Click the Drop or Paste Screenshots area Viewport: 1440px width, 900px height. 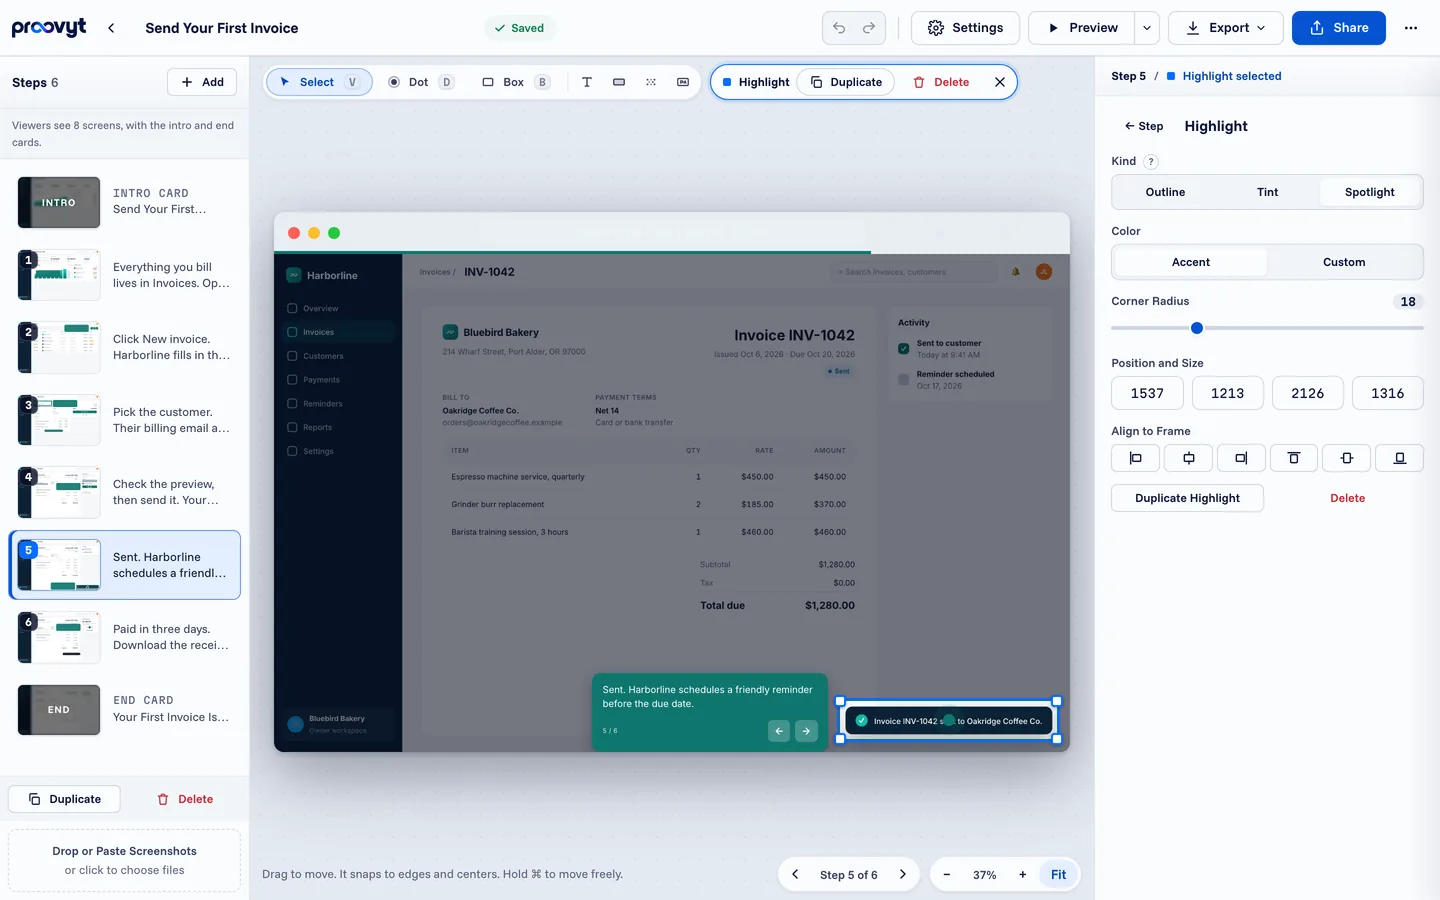(x=125, y=860)
